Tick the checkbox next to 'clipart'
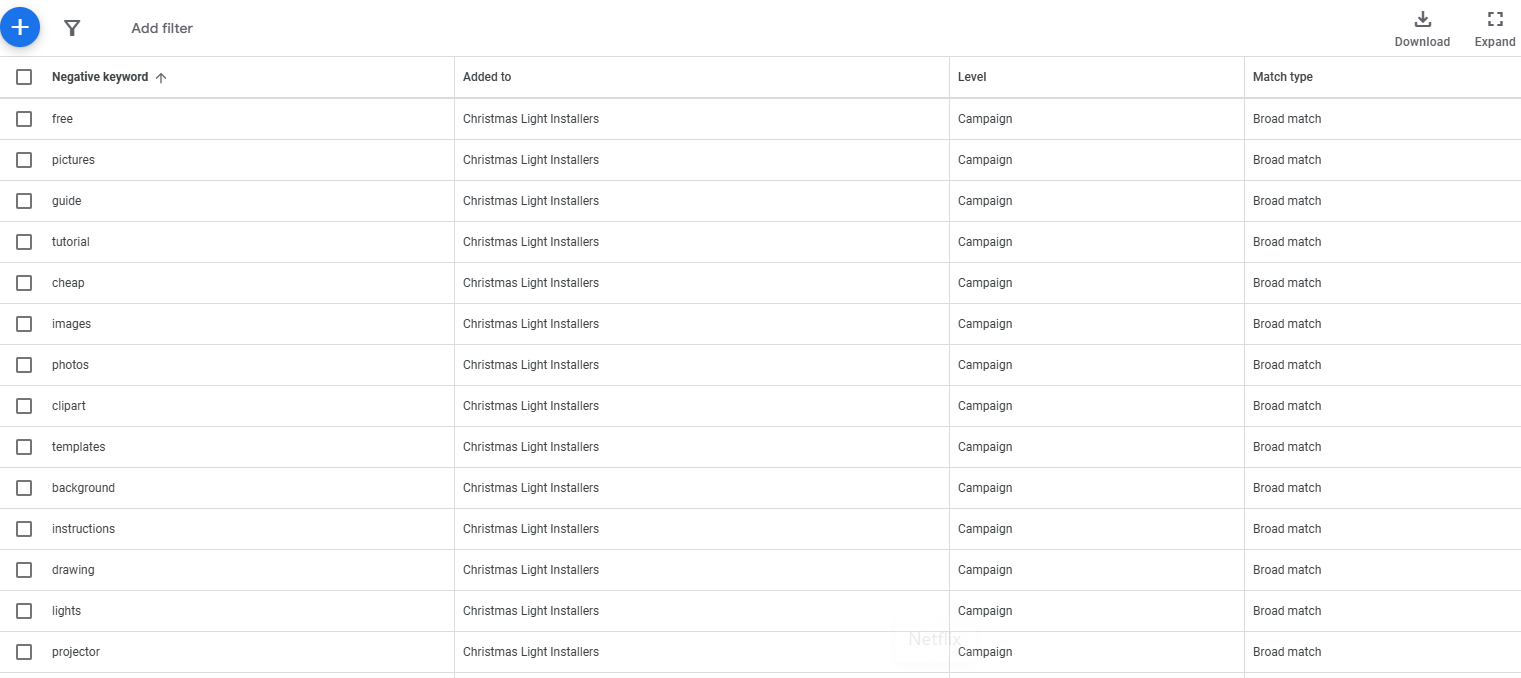This screenshot has width=1521, height=678. point(24,406)
